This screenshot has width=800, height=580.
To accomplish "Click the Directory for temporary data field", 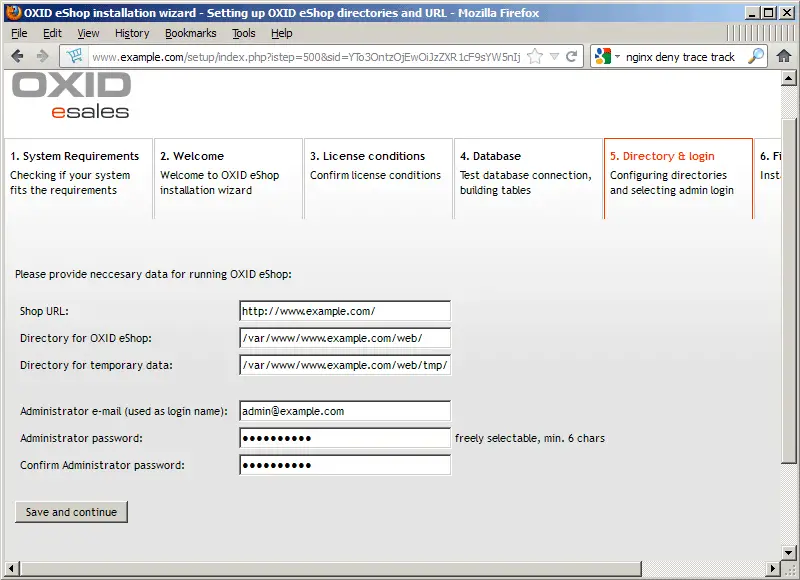I will pos(345,365).
